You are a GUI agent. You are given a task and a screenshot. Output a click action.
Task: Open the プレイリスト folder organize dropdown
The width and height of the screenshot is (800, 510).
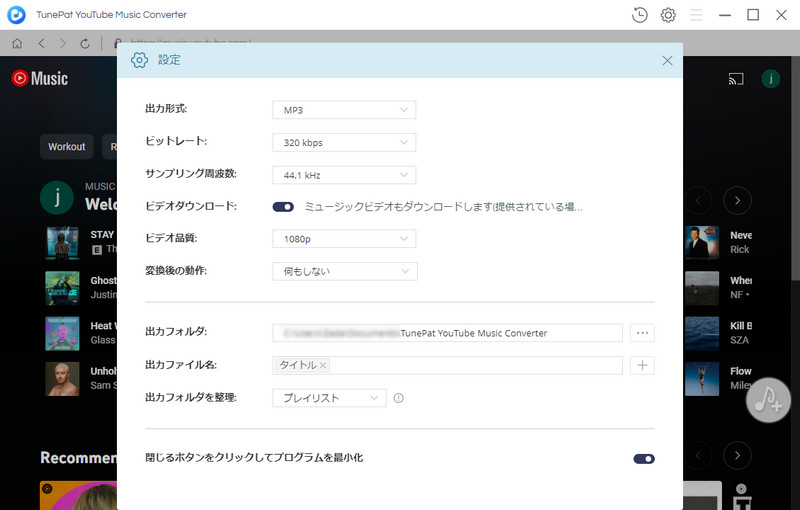pyautogui.click(x=329, y=398)
